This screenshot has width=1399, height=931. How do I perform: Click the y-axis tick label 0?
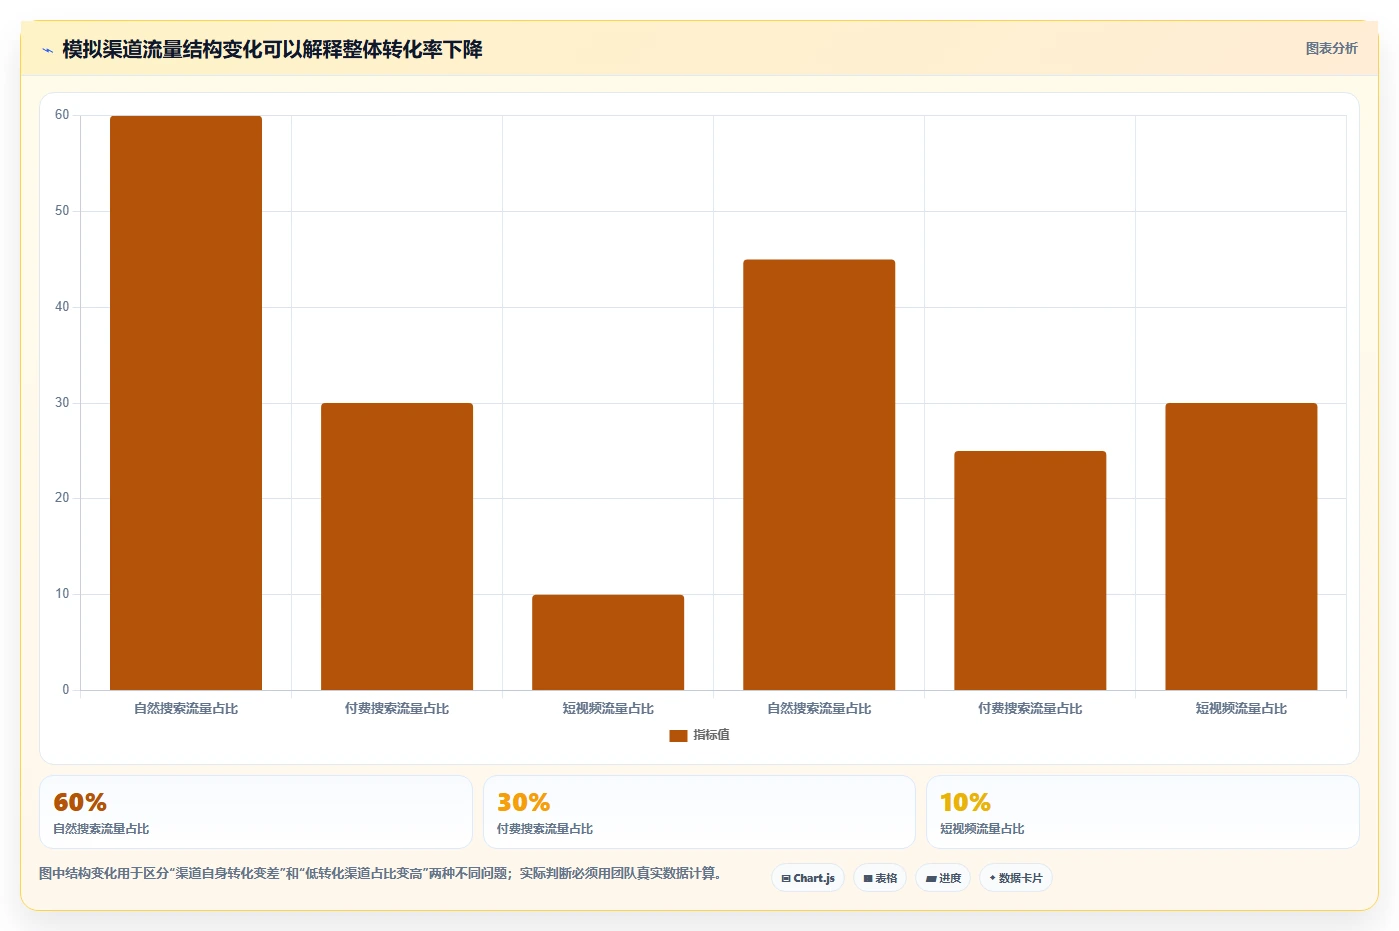[66, 690]
